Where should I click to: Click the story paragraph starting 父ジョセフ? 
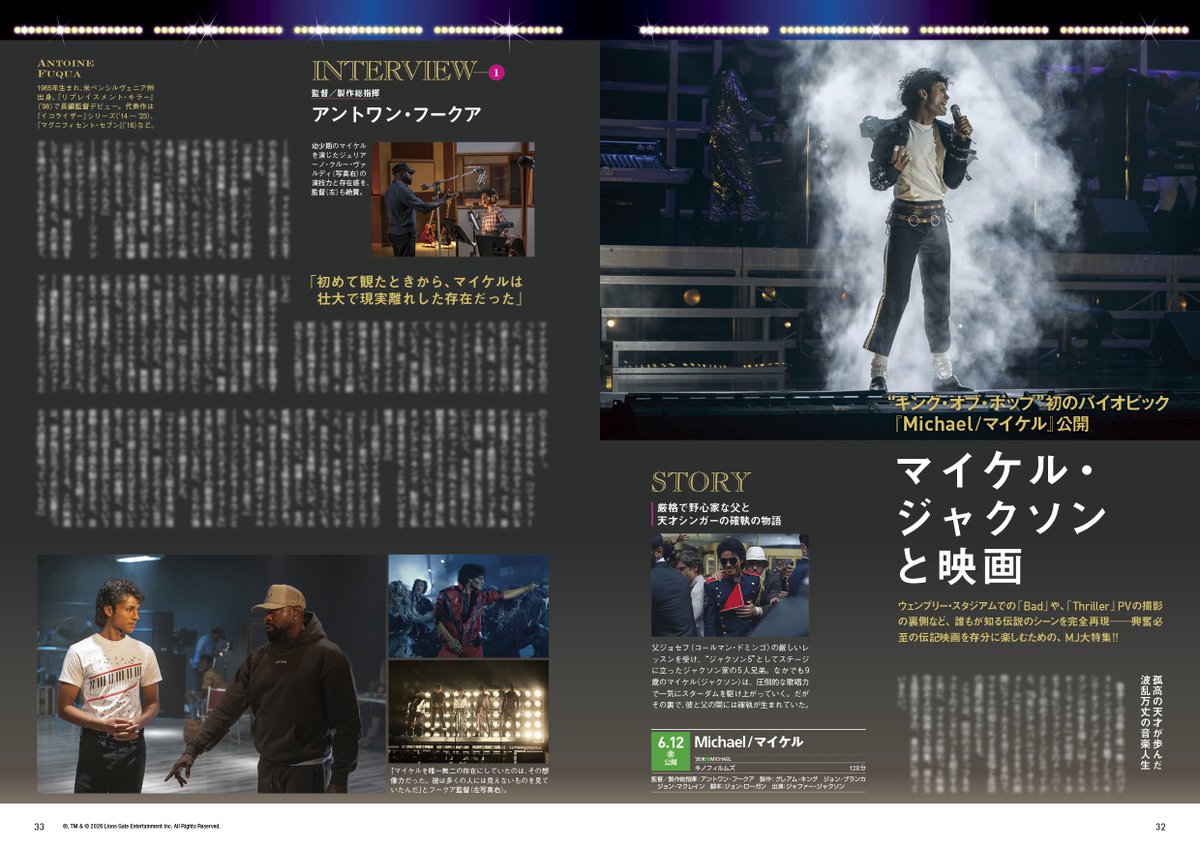(729, 676)
